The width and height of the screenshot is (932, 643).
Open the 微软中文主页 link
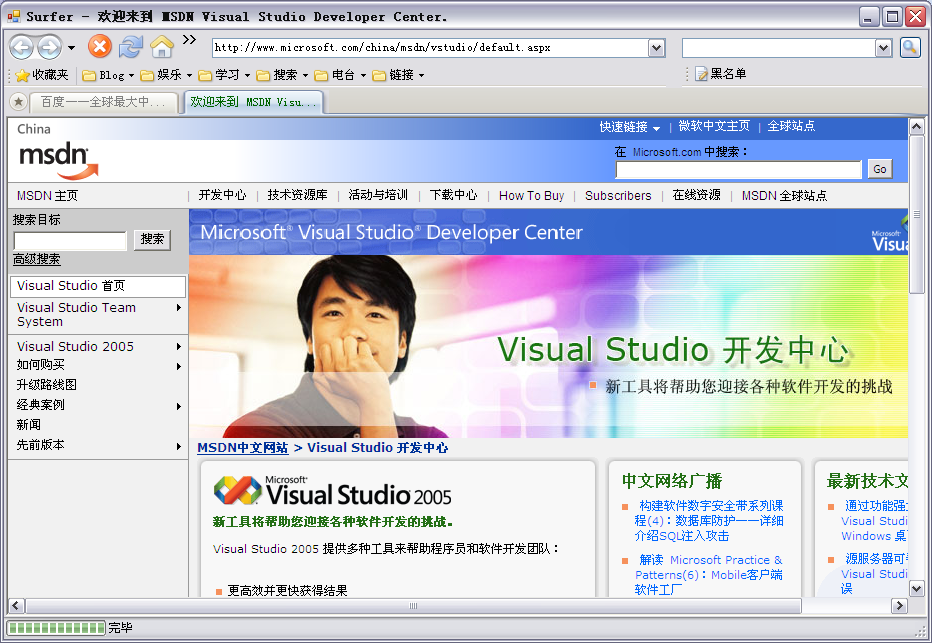tap(714, 126)
